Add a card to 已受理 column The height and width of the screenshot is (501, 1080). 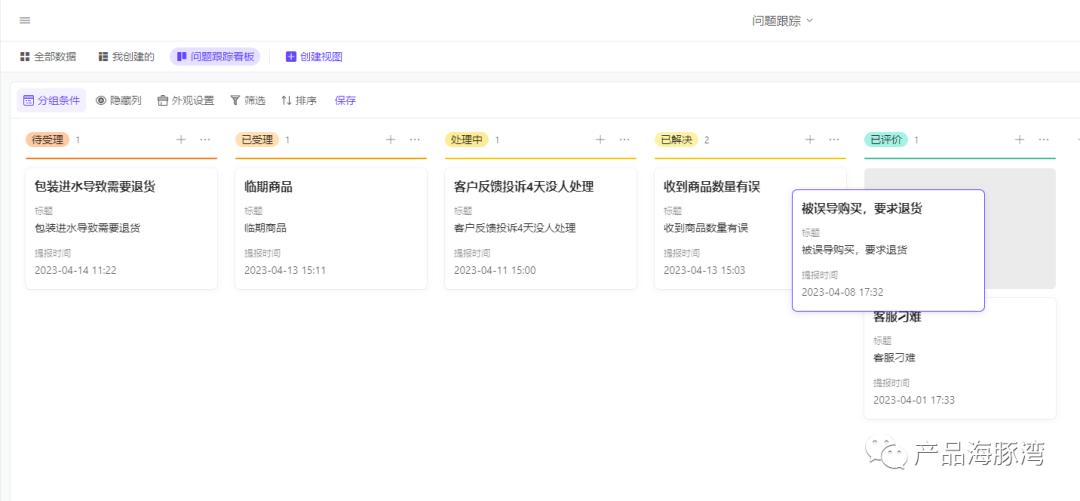pos(391,139)
